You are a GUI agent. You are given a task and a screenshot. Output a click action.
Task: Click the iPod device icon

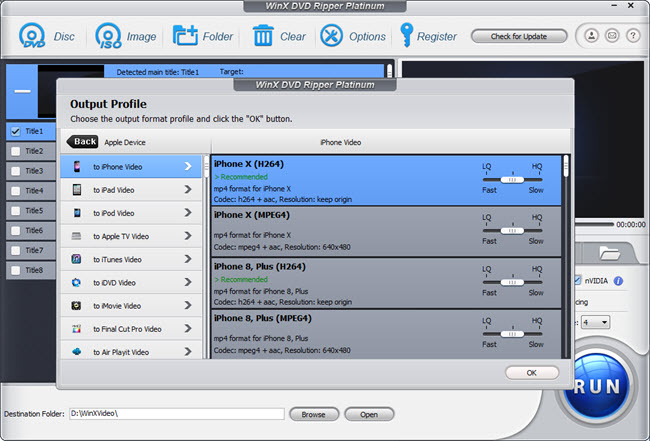pos(77,213)
